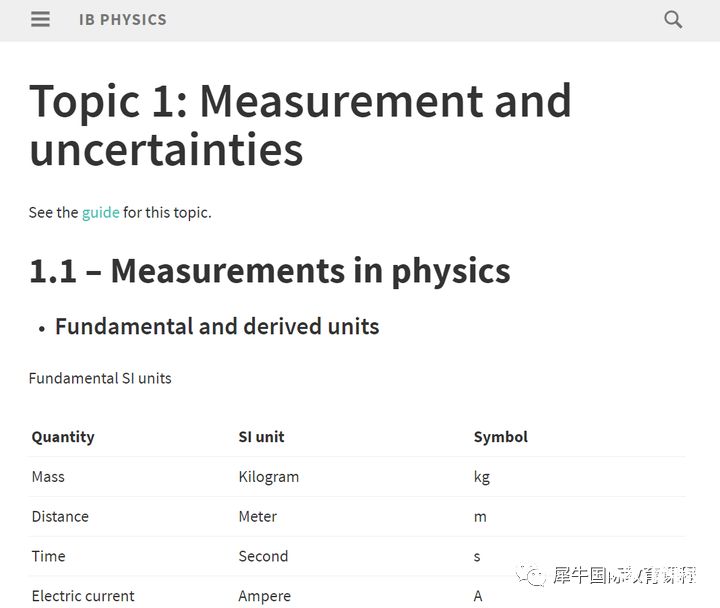
Task: Open the guide link
Action: [x=101, y=213]
